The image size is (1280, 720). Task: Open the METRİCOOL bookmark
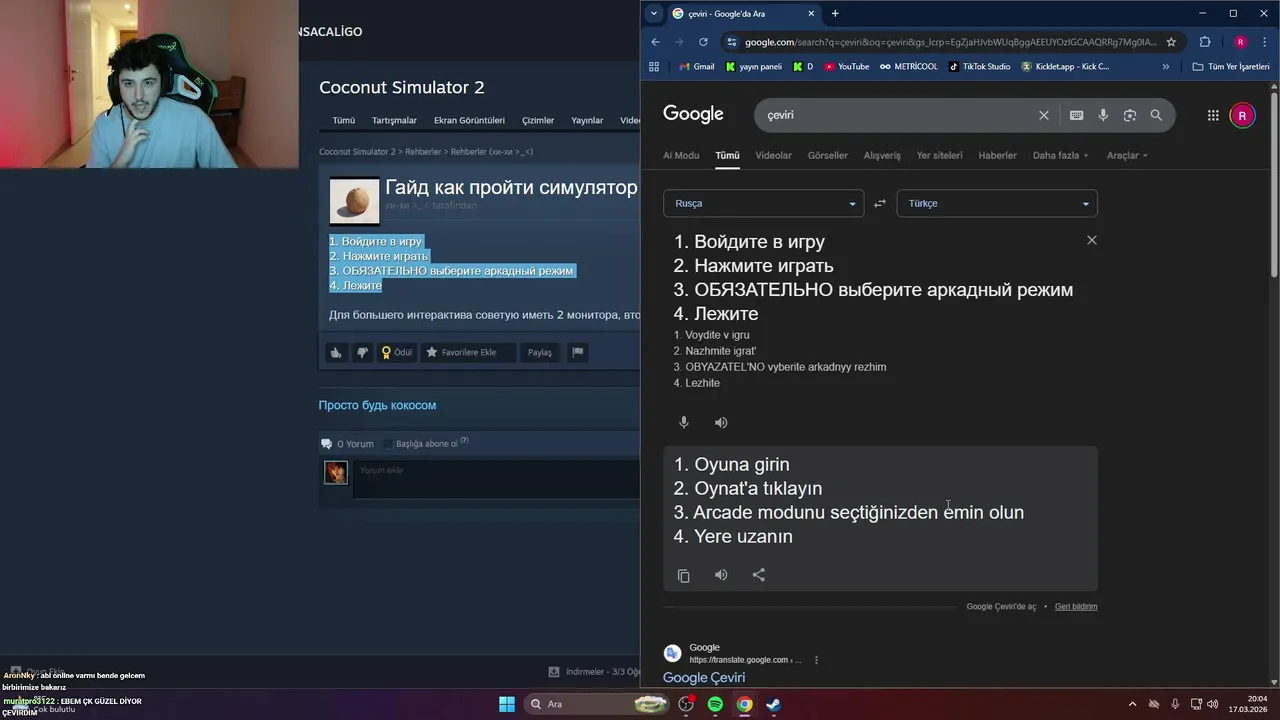(x=908, y=67)
